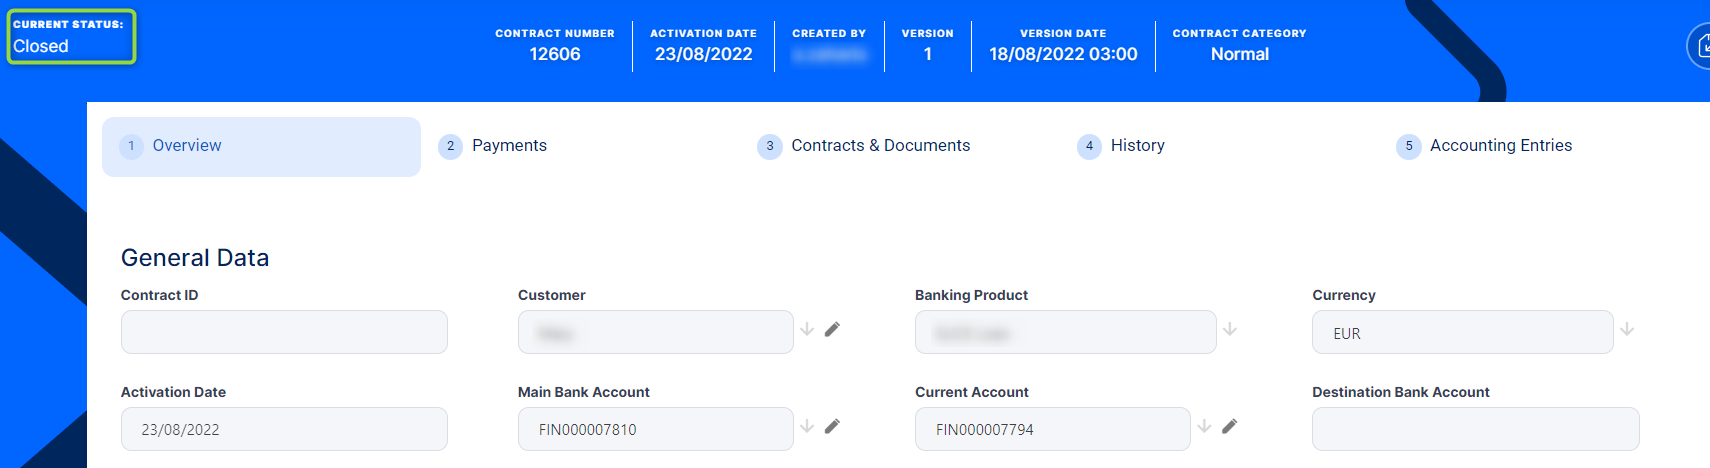The width and height of the screenshot is (1710, 468).
Task: Click the Current Account edit pencil icon
Action: (x=1229, y=426)
